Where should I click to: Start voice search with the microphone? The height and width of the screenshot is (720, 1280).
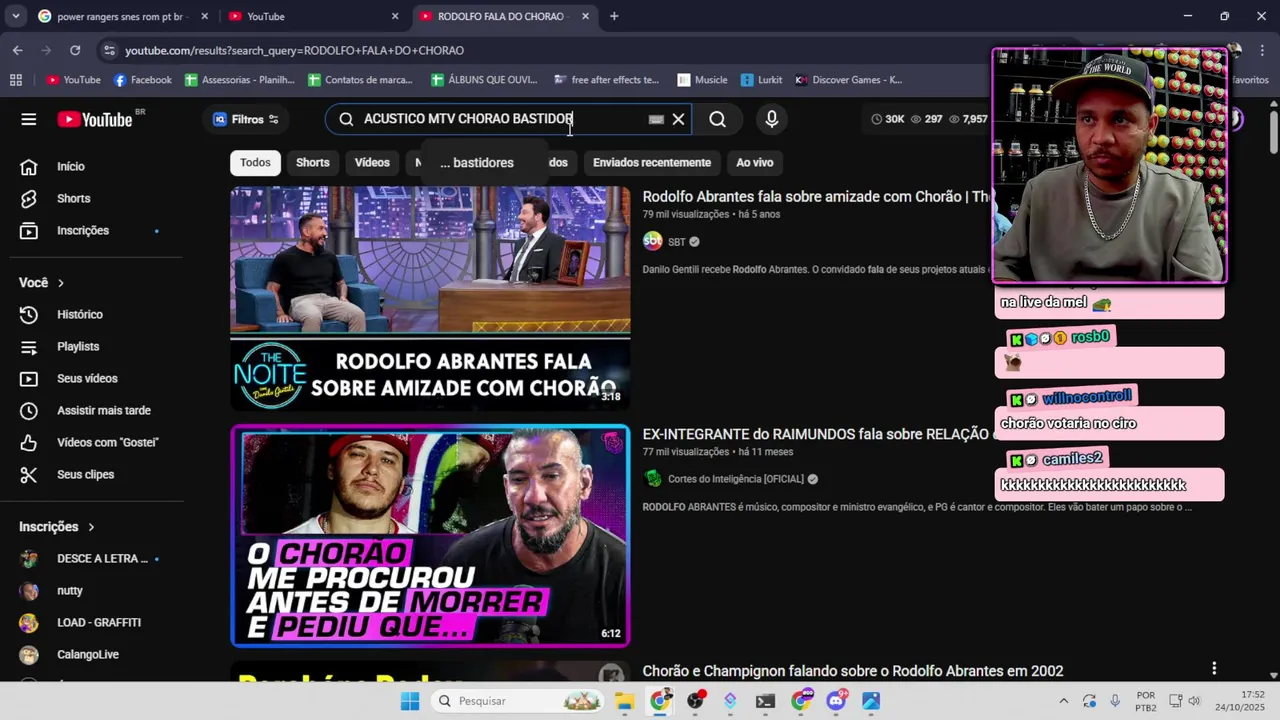tap(771, 119)
